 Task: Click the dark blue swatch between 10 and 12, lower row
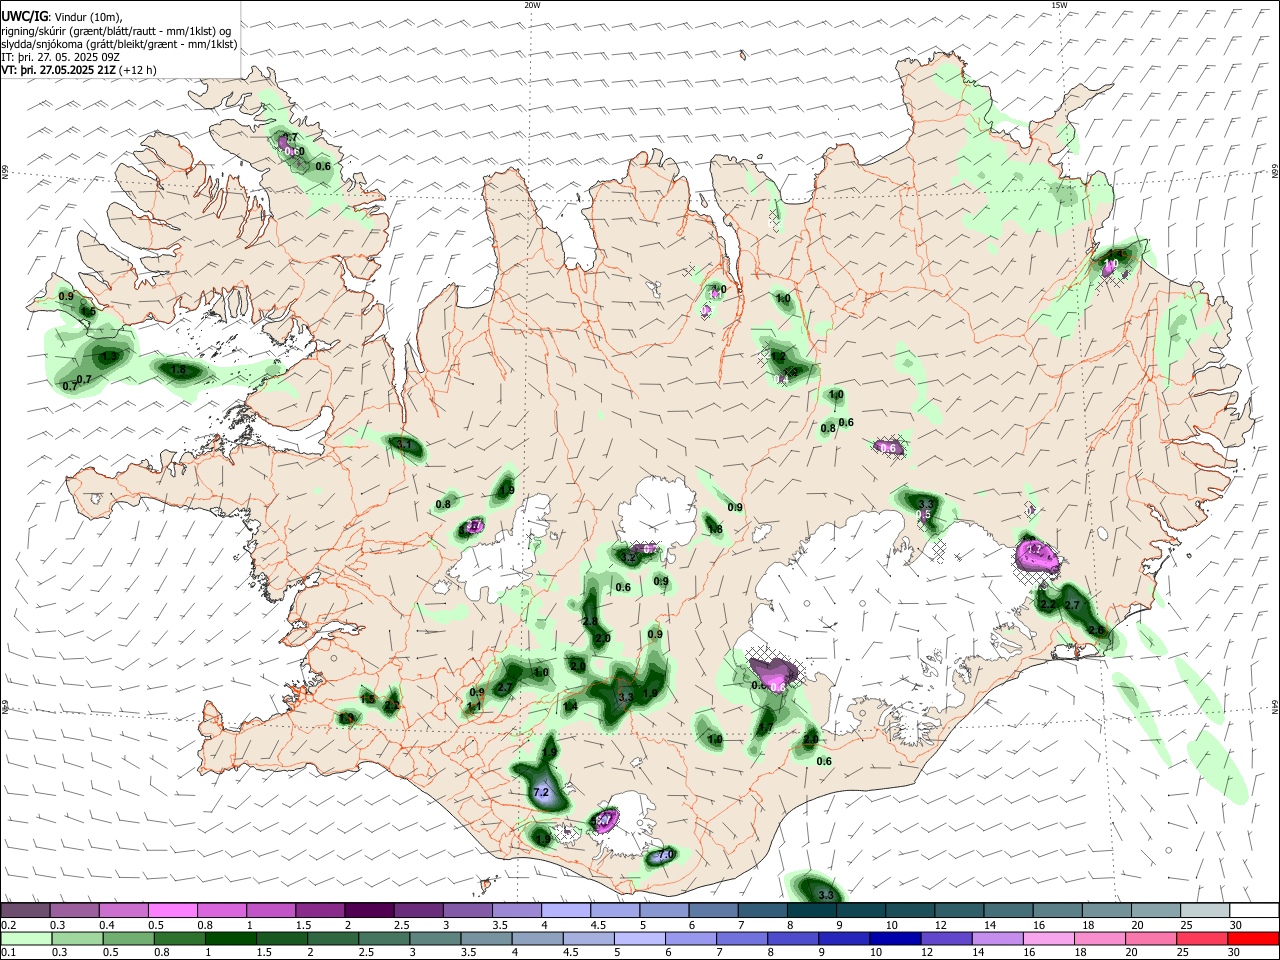894,938
